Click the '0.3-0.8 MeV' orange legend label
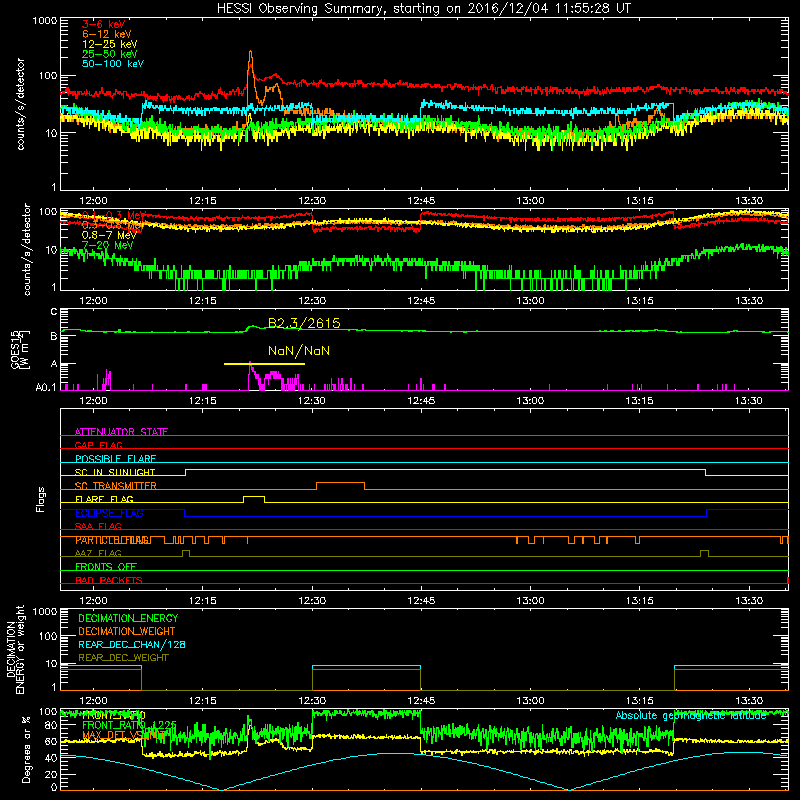Screen dimensions: 800x800 112,226
